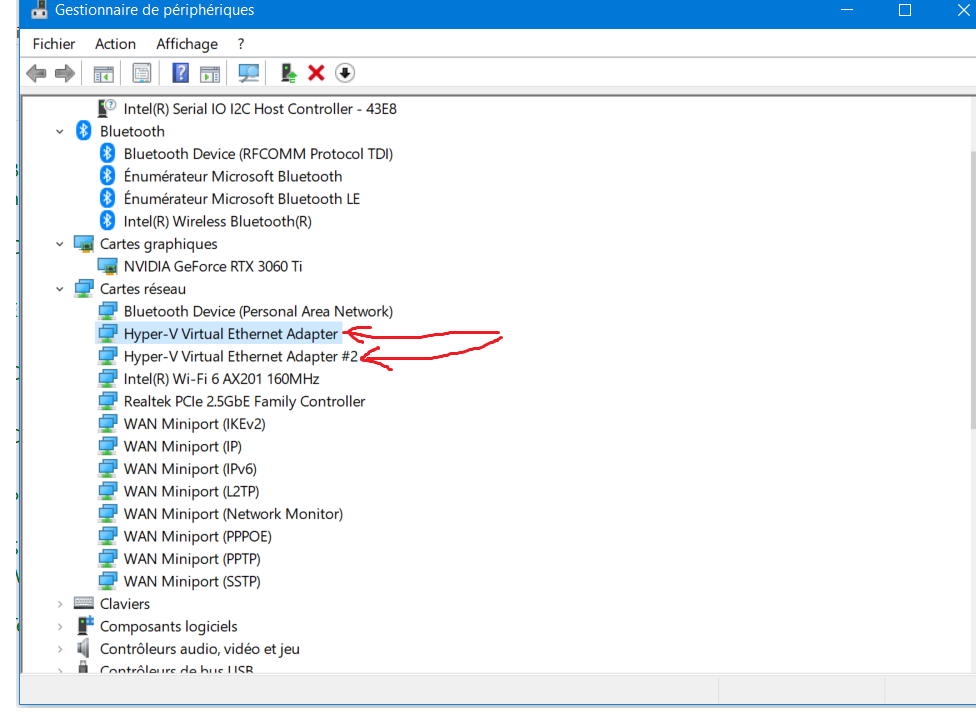Select Énumérateur Microsoft Bluetooth
The width and height of the screenshot is (976, 725).
[x=233, y=176]
